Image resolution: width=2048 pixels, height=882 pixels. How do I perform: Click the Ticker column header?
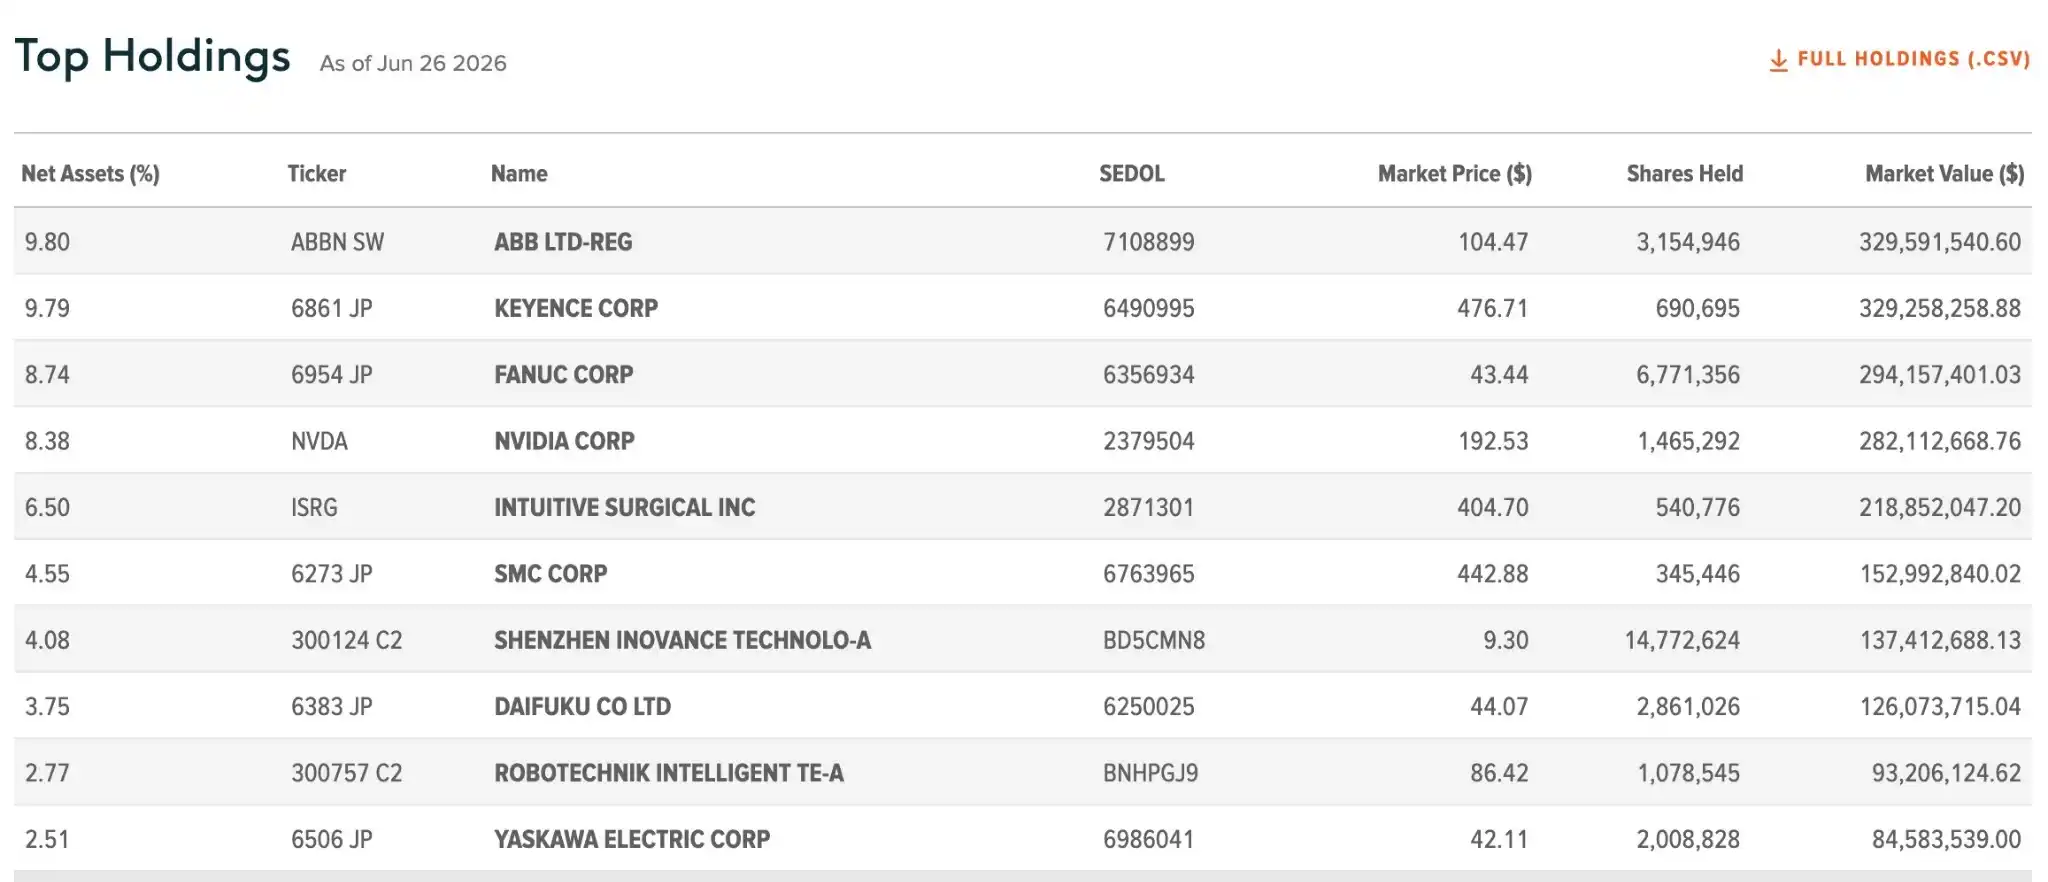[317, 174]
